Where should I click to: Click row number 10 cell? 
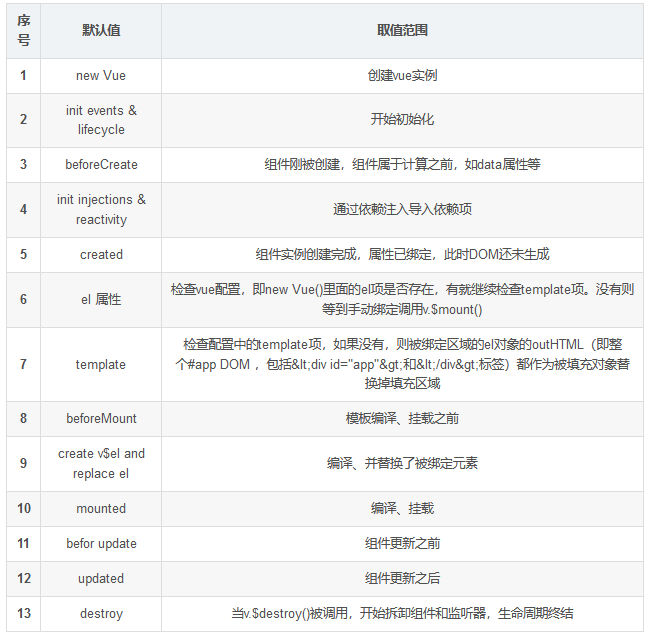(24, 509)
